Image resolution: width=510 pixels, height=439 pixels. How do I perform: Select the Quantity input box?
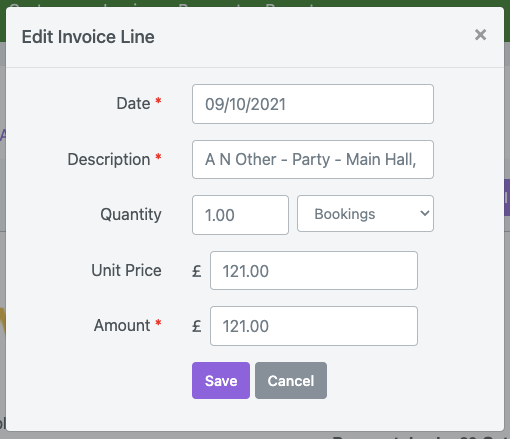[x=240, y=215]
